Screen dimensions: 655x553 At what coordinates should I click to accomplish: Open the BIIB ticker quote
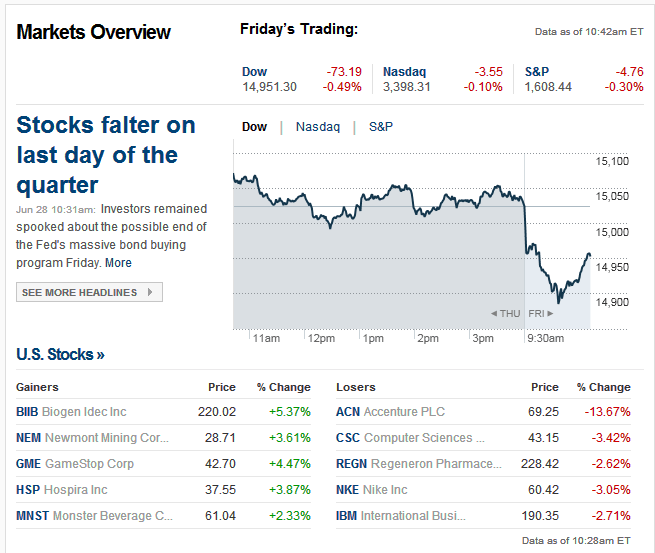coord(27,412)
